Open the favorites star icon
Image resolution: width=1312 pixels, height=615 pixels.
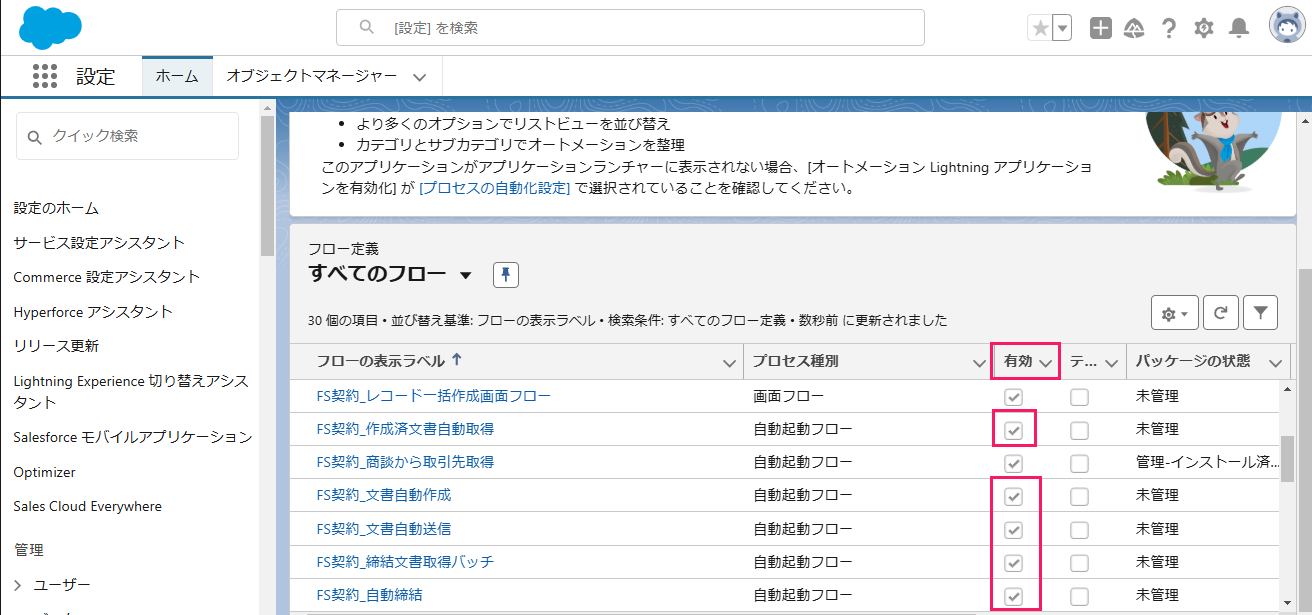coord(1040,28)
